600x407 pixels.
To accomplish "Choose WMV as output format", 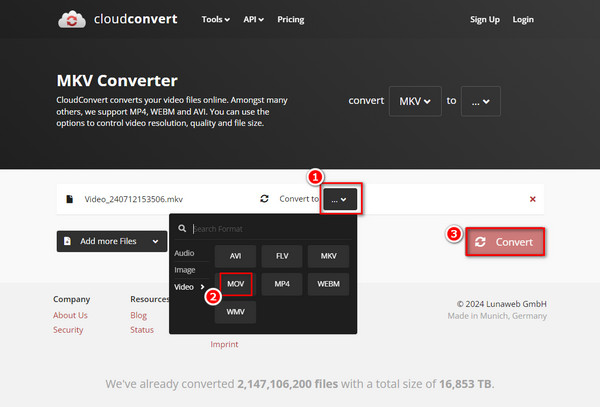I will click(235, 312).
